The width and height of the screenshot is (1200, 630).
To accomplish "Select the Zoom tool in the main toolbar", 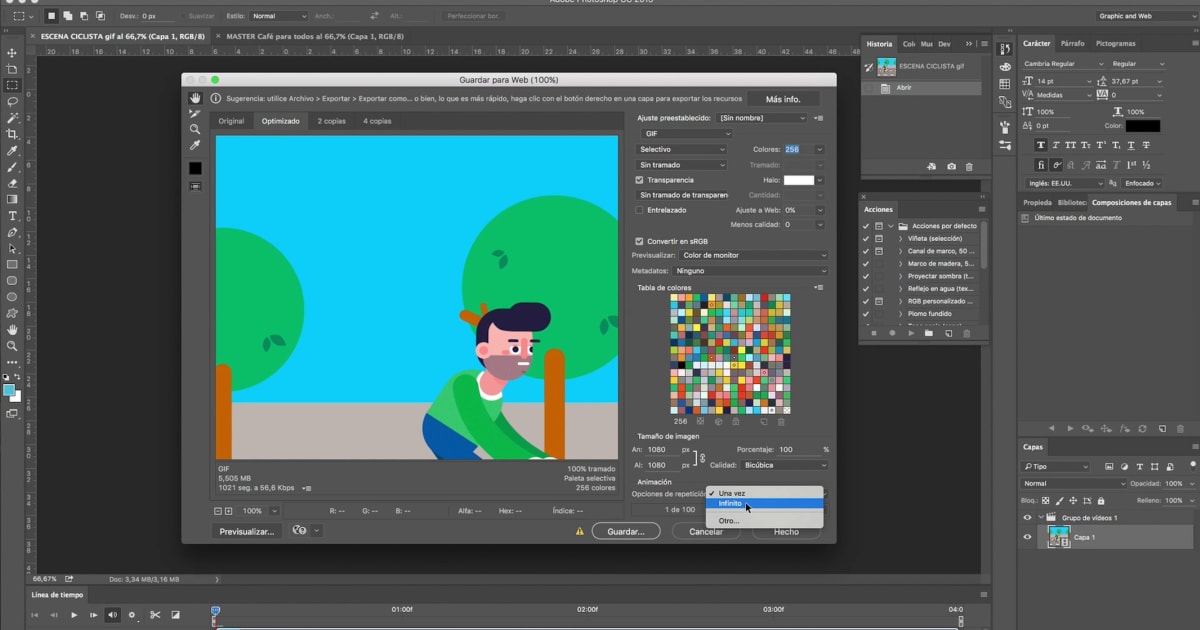I will point(12,346).
